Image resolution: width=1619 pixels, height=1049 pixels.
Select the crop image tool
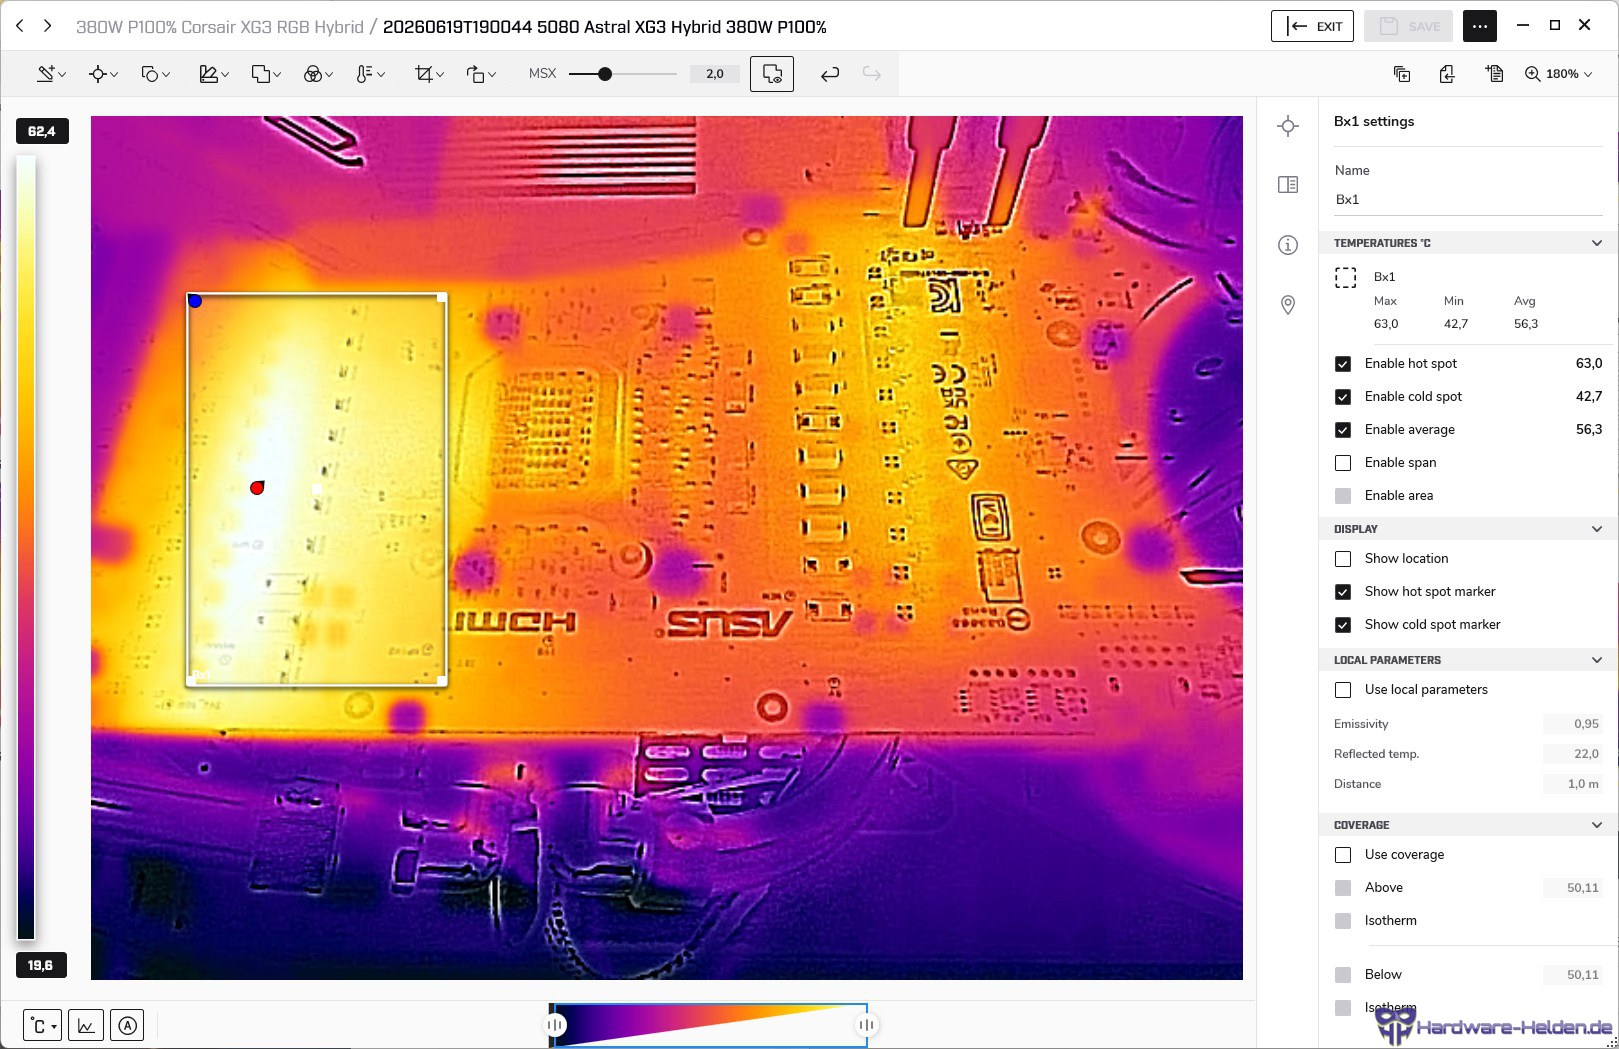pyautogui.click(x=429, y=74)
